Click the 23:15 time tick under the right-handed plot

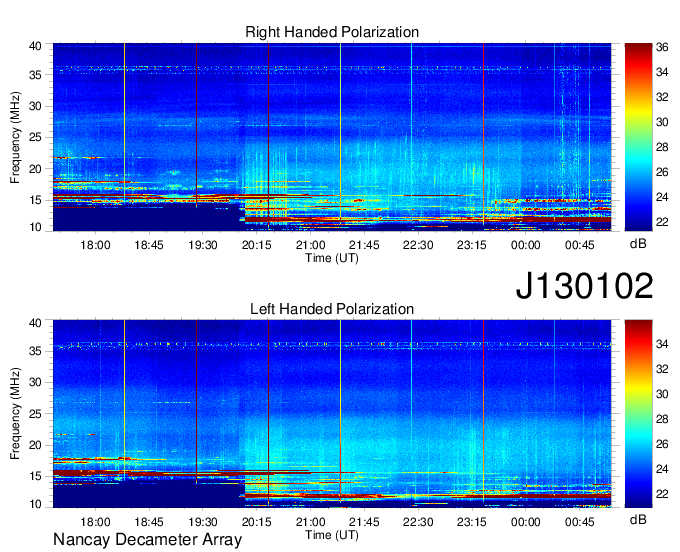pos(472,245)
